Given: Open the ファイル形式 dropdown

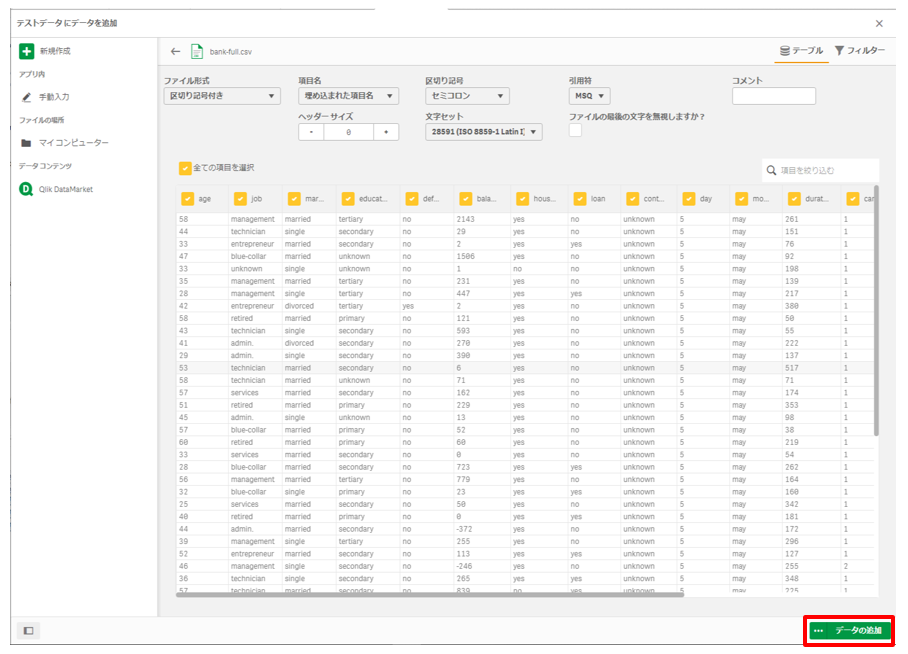Looking at the screenshot, I should pyautogui.click(x=222, y=96).
